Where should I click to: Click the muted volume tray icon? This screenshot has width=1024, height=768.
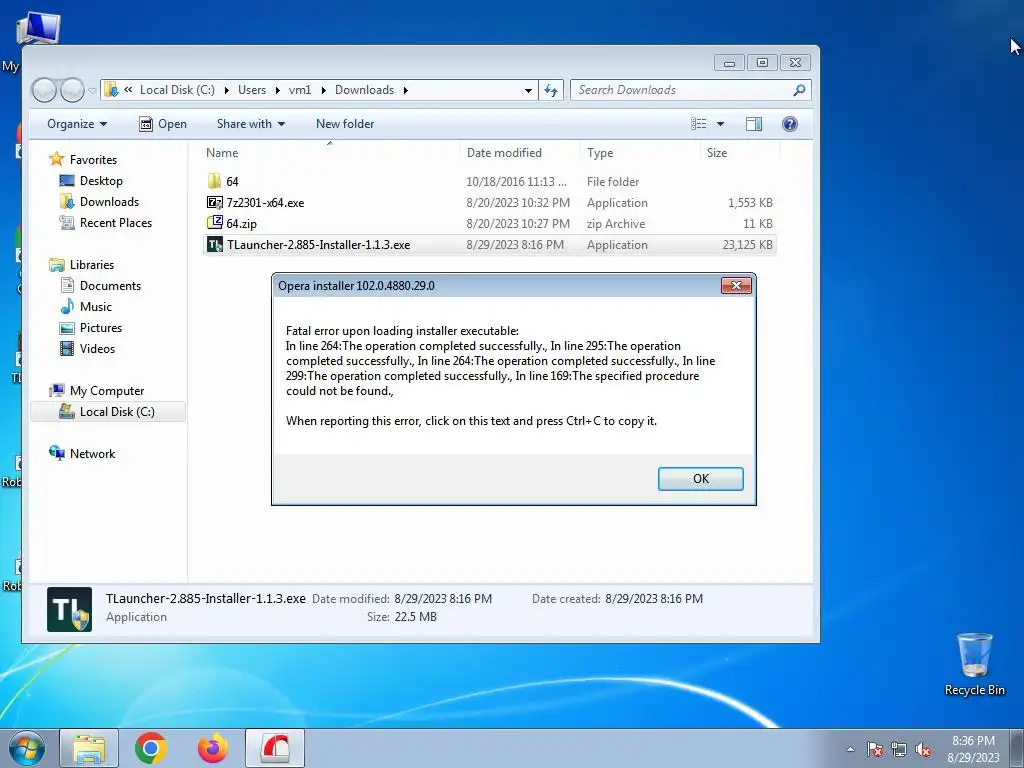click(x=923, y=749)
